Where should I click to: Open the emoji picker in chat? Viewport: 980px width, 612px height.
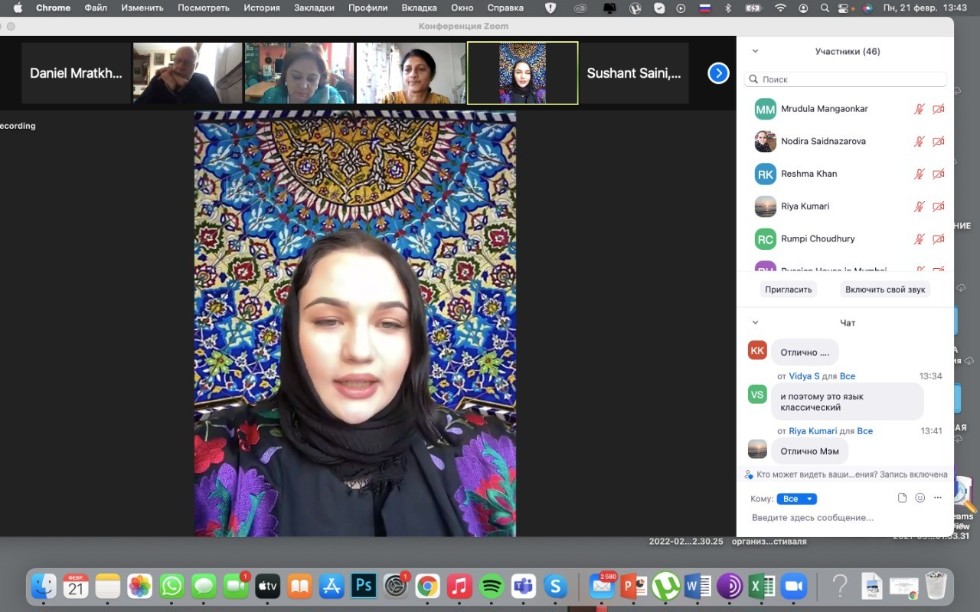point(920,498)
